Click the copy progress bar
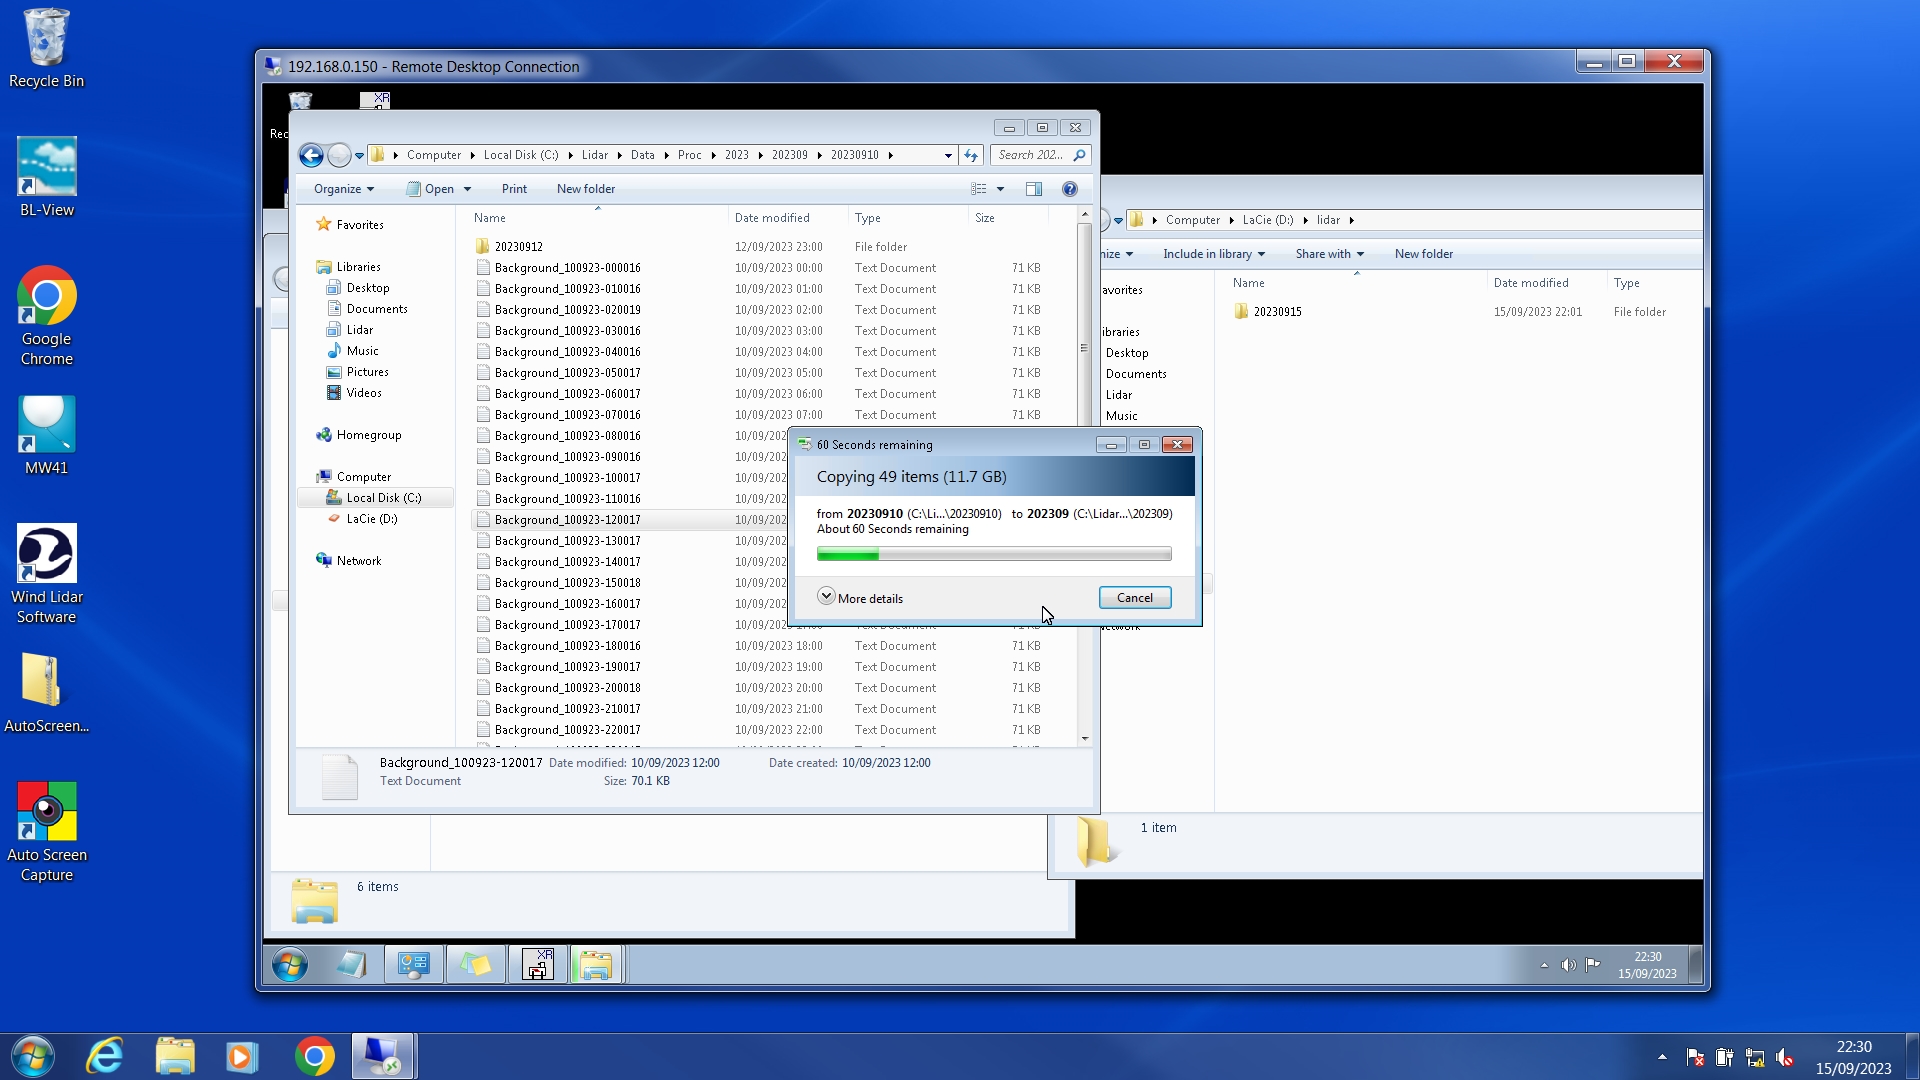The image size is (1920, 1080). 993,554
